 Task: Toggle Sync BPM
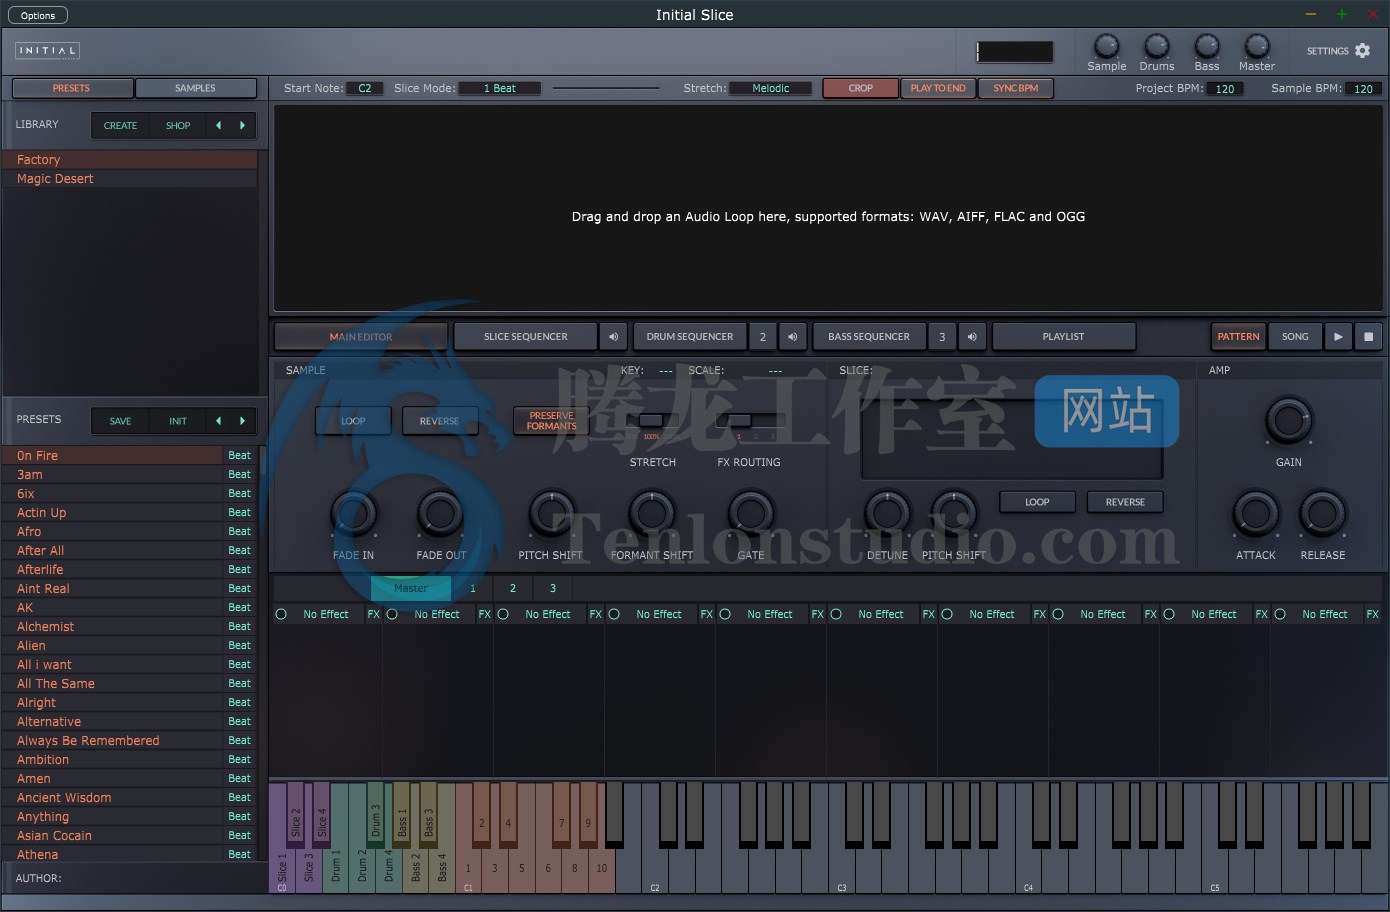[x=1015, y=88]
